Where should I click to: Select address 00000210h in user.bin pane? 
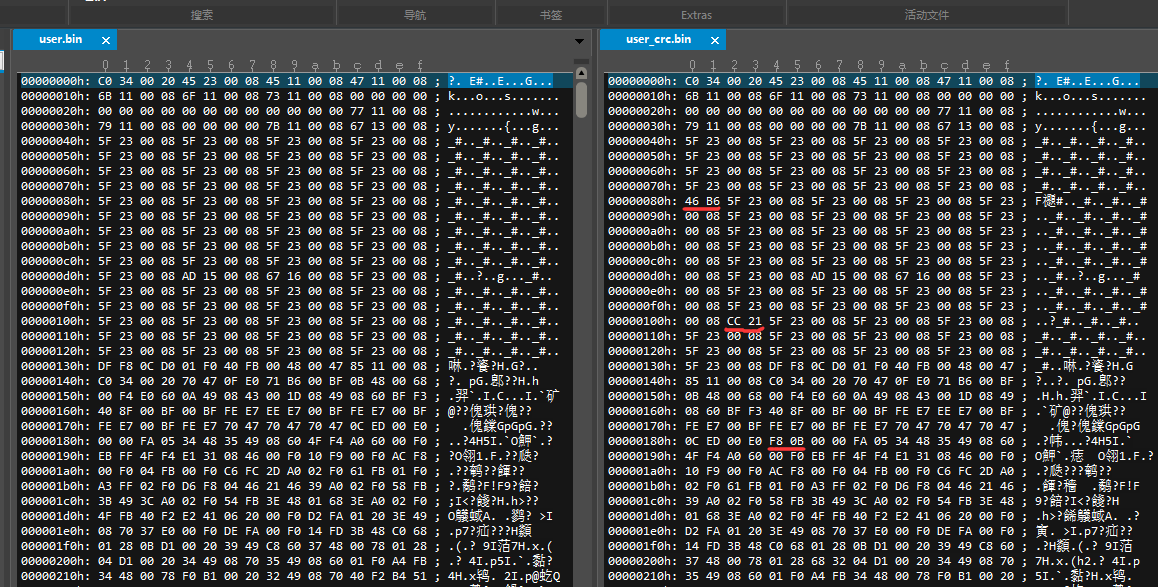click(x=56, y=575)
